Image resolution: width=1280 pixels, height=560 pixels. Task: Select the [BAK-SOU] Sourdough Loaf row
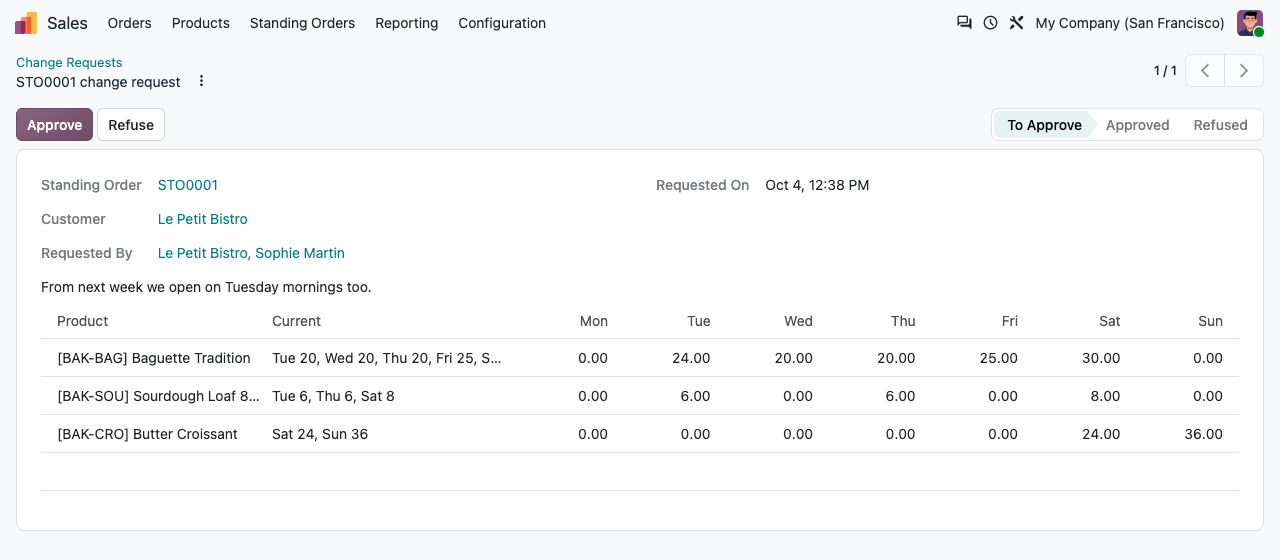[640, 396]
